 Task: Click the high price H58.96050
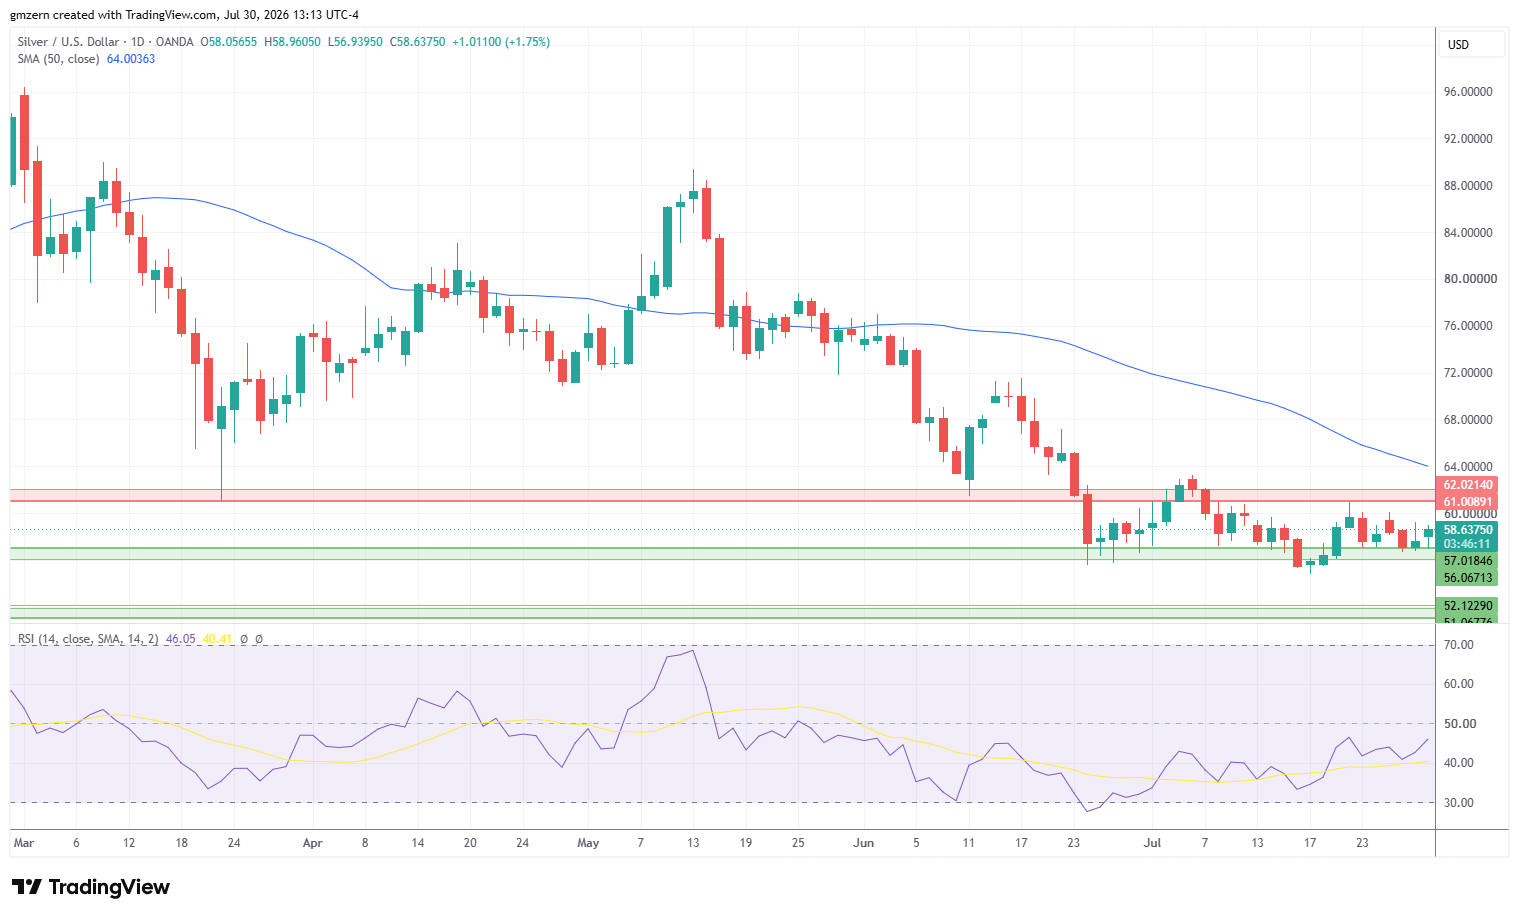point(292,42)
